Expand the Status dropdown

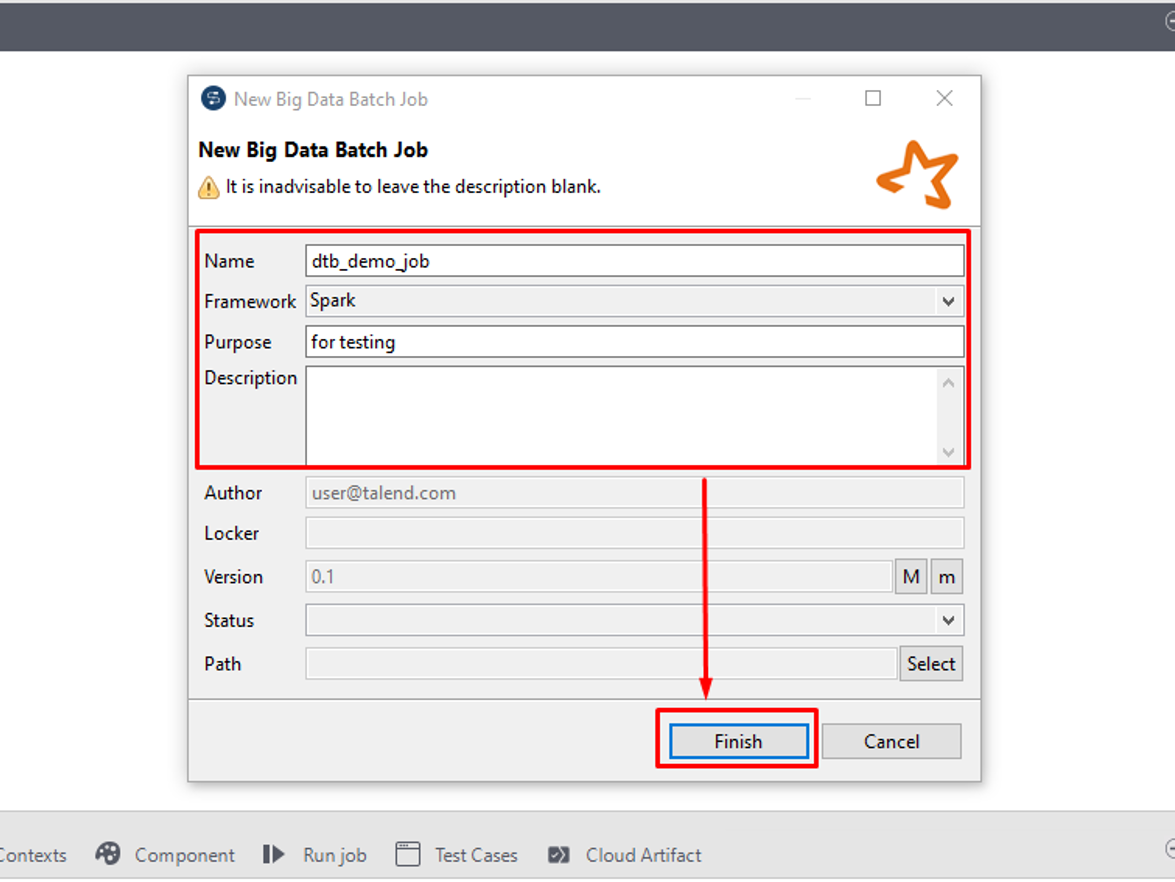point(634,620)
